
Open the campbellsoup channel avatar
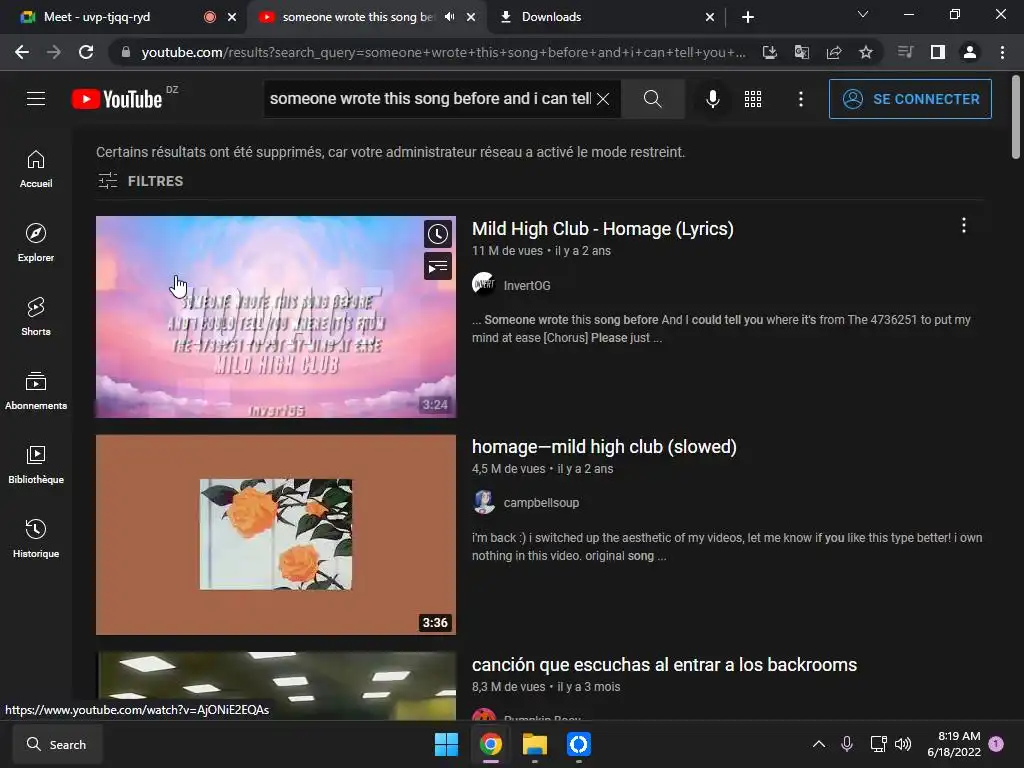(x=483, y=502)
